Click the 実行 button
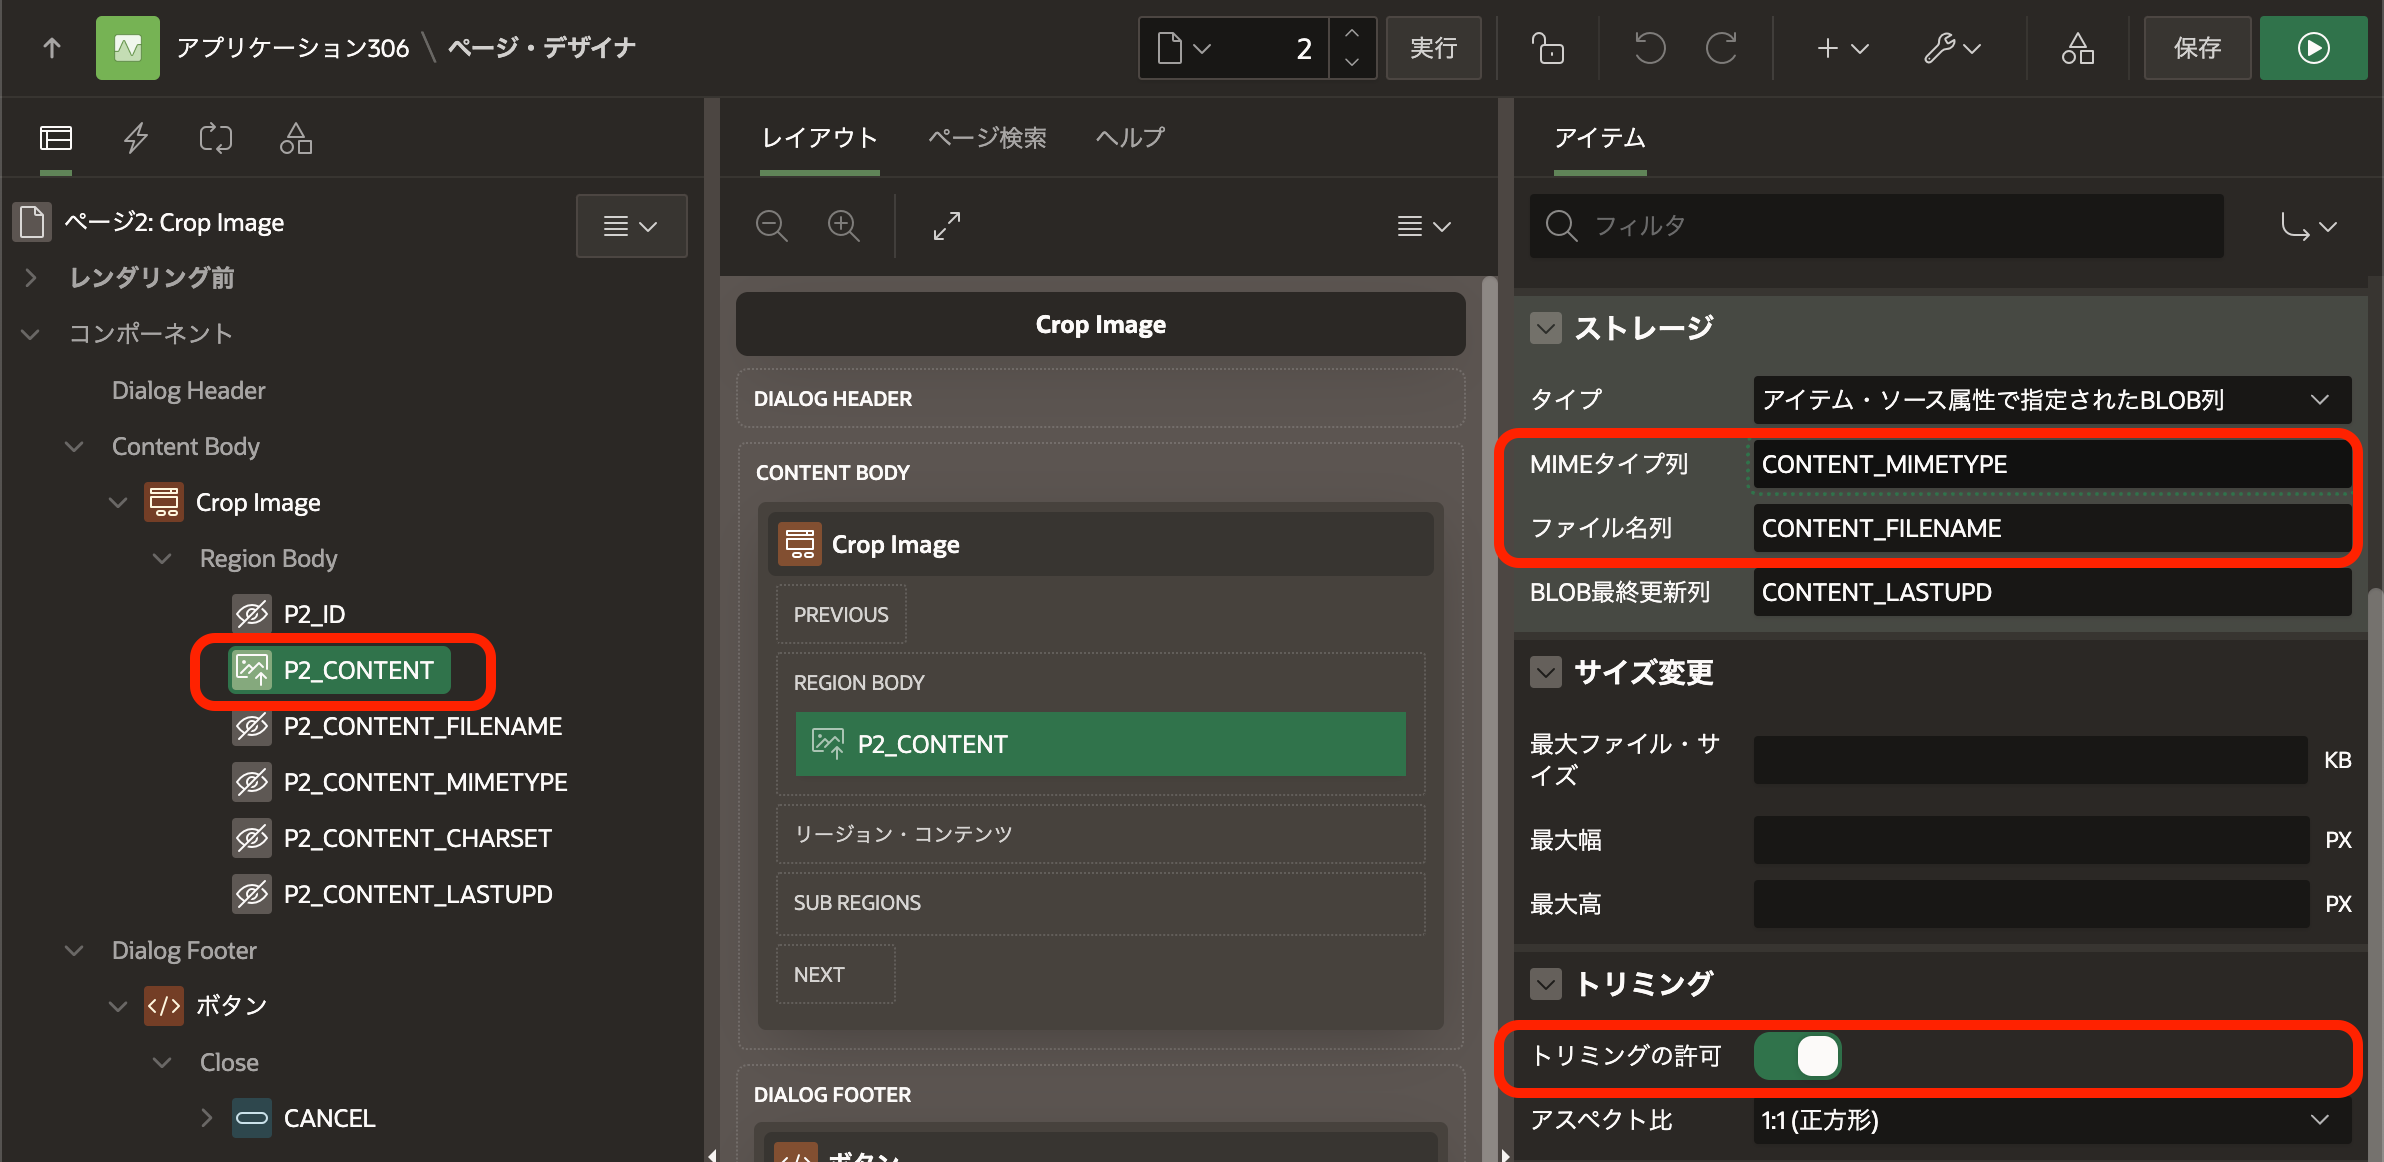Screen dimensions: 2384x1162 click(x=1433, y=48)
